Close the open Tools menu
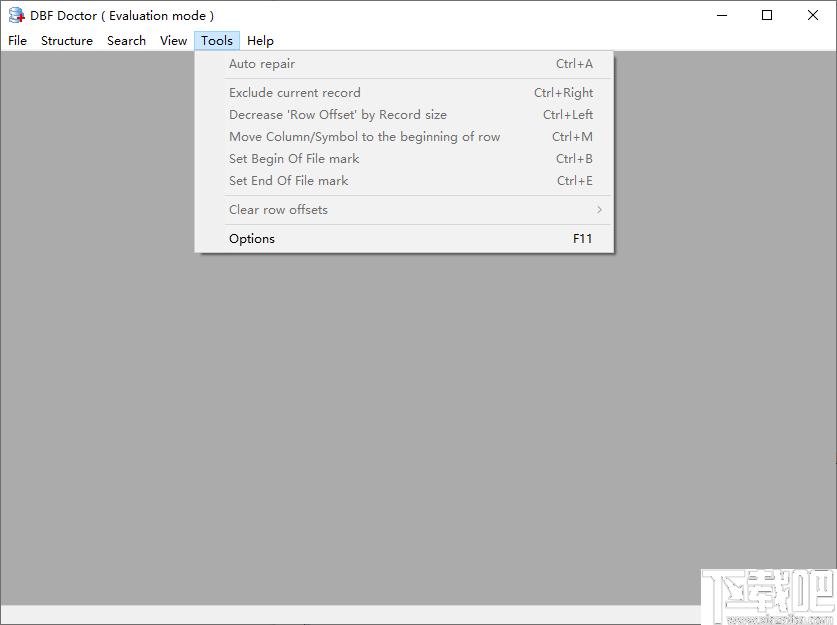The width and height of the screenshot is (837, 625). click(217, 41)
